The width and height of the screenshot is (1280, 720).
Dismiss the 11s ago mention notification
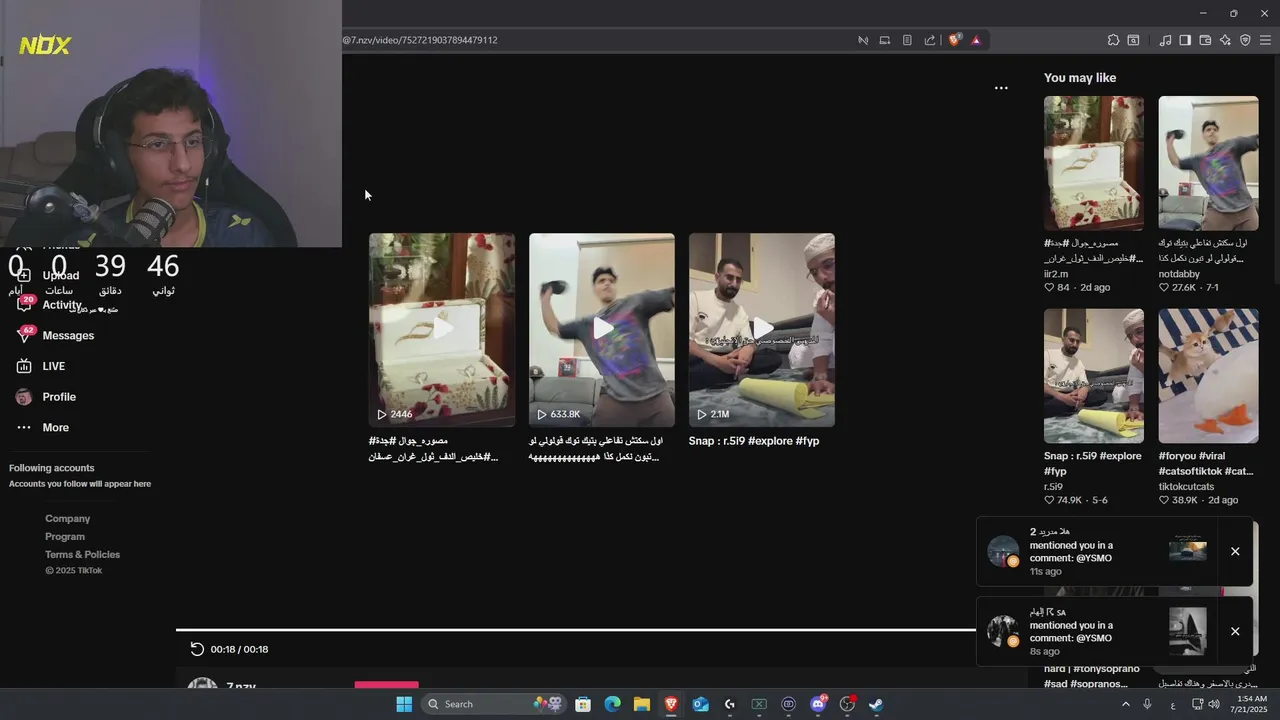coord(1235,551)
